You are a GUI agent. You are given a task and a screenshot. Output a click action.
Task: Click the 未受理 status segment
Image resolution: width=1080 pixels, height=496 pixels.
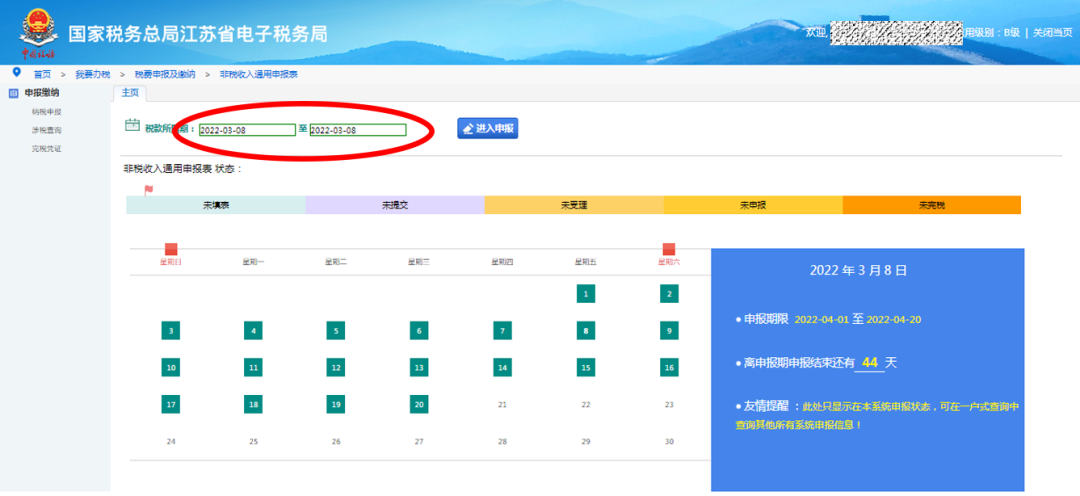[x=574, y=205]
